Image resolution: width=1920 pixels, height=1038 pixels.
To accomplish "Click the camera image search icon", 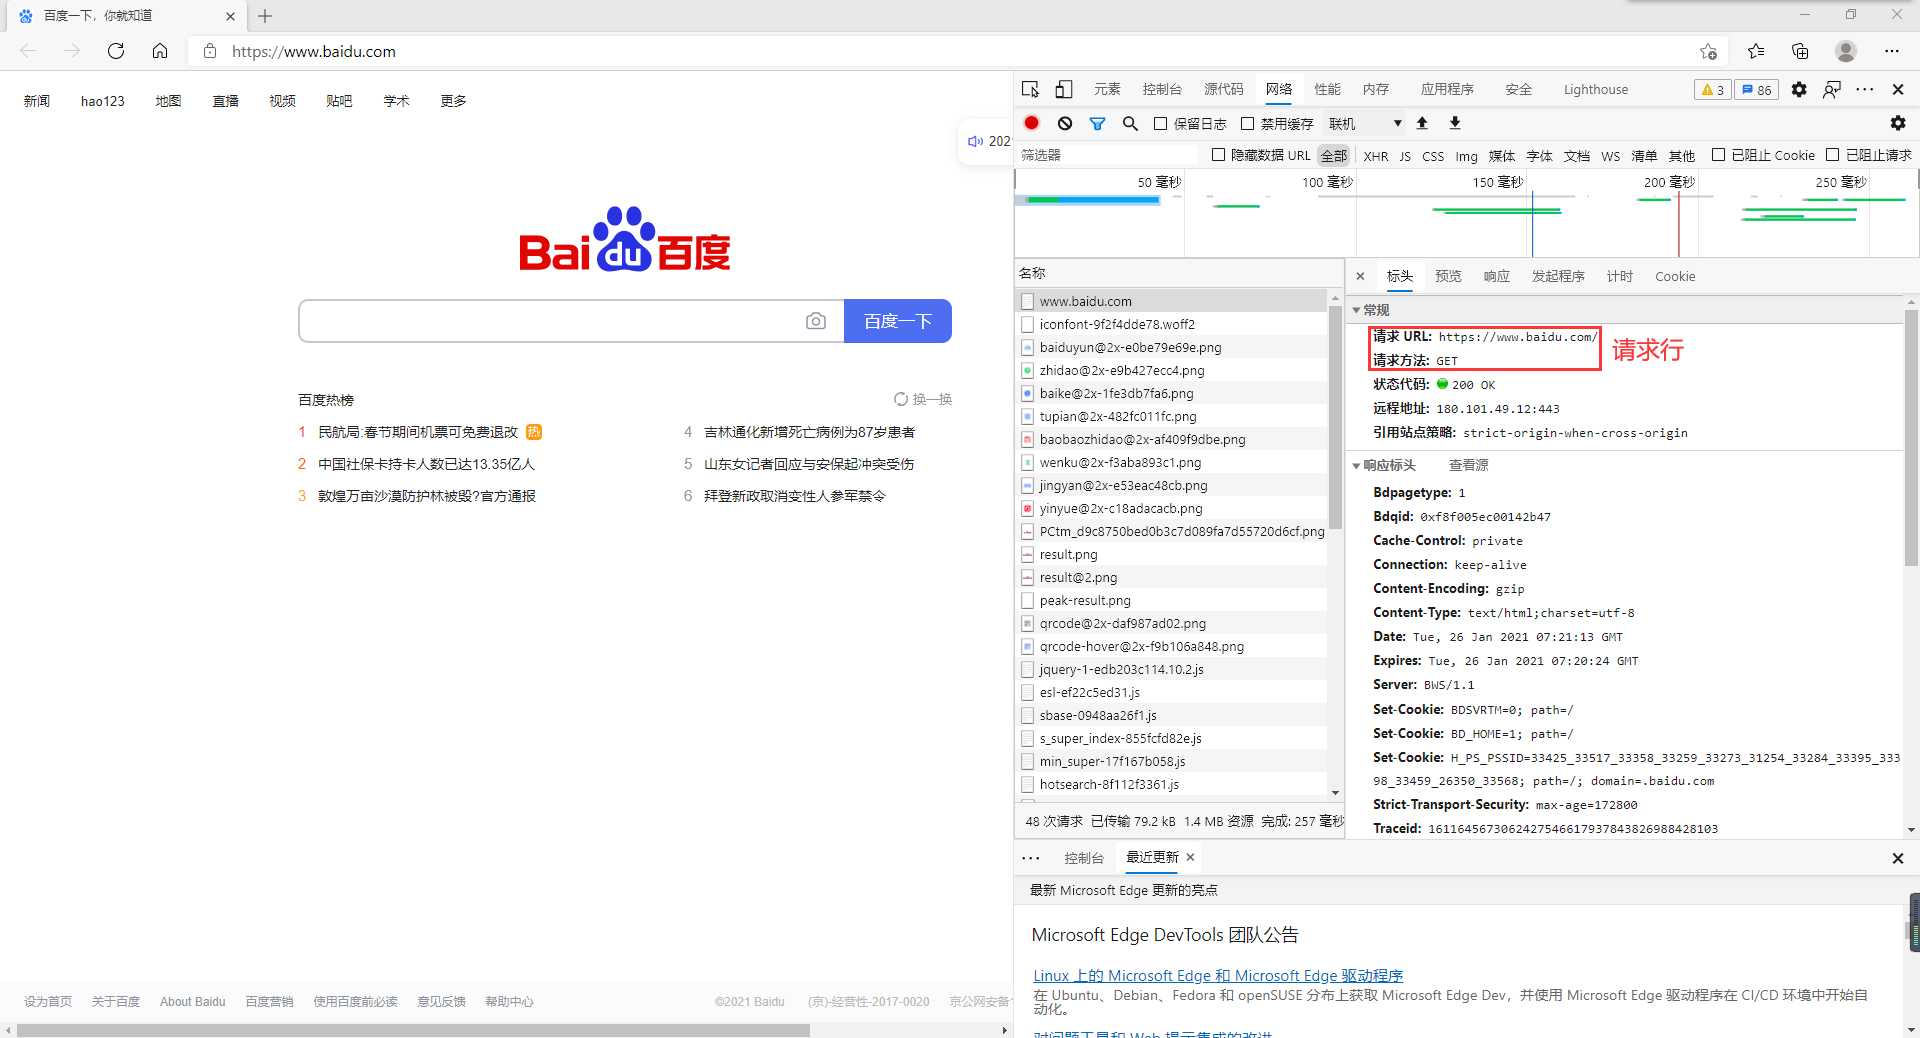I will tap(816, 321).
